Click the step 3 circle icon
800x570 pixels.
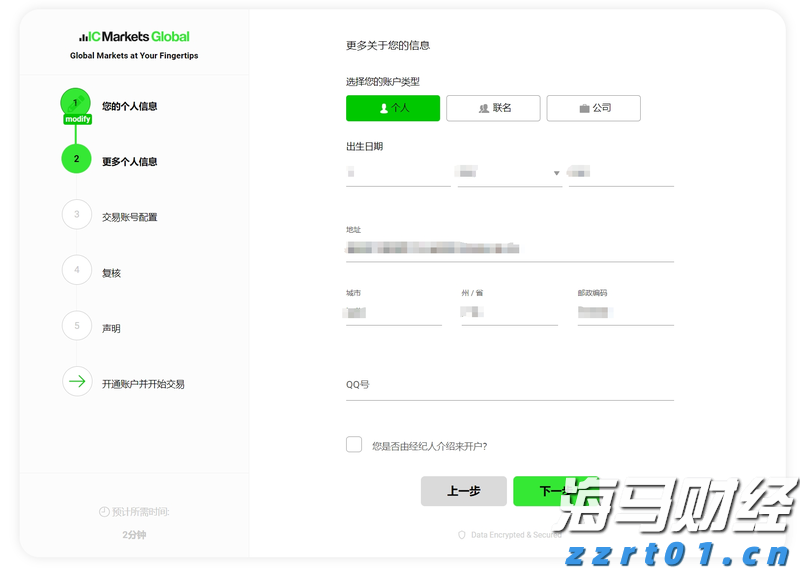coord(76,214)
